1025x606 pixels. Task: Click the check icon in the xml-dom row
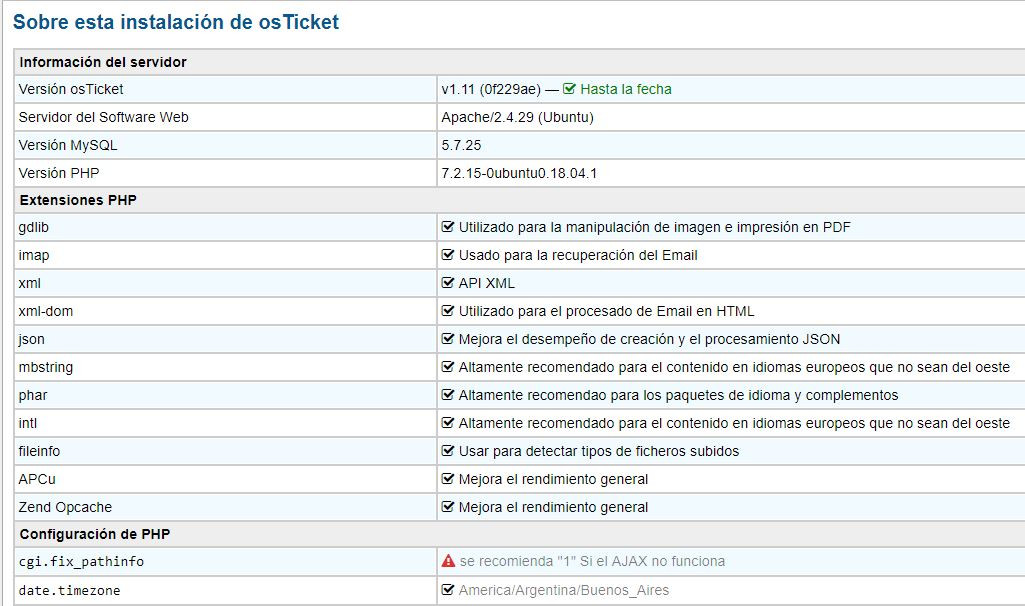pos(448,311)
